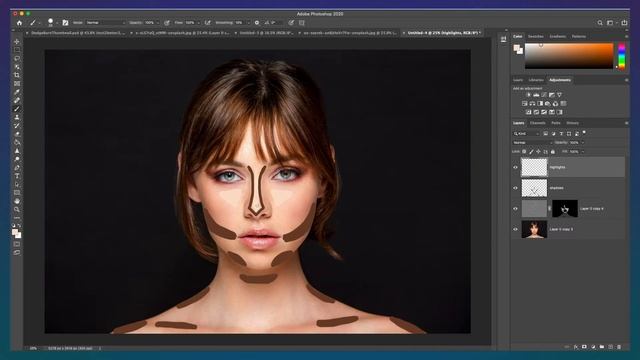640x360 pixels.
Task: Select the Lasso tool
Action: pos(17,58)
